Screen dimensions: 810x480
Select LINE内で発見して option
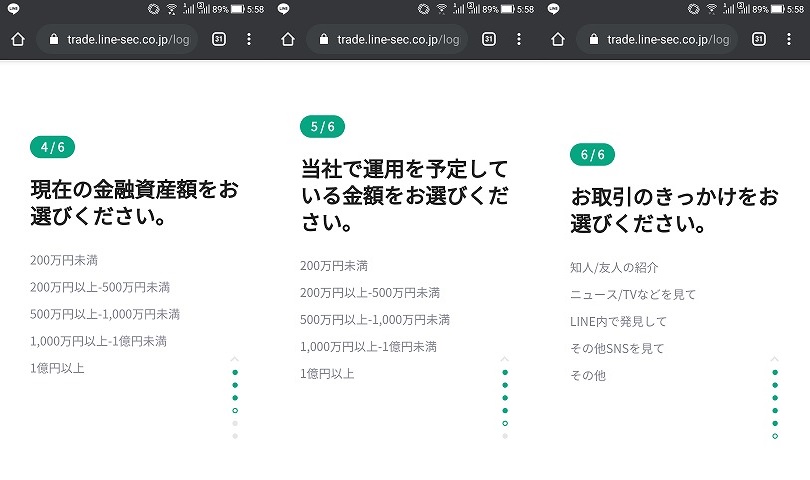click(x=618, y=321)
